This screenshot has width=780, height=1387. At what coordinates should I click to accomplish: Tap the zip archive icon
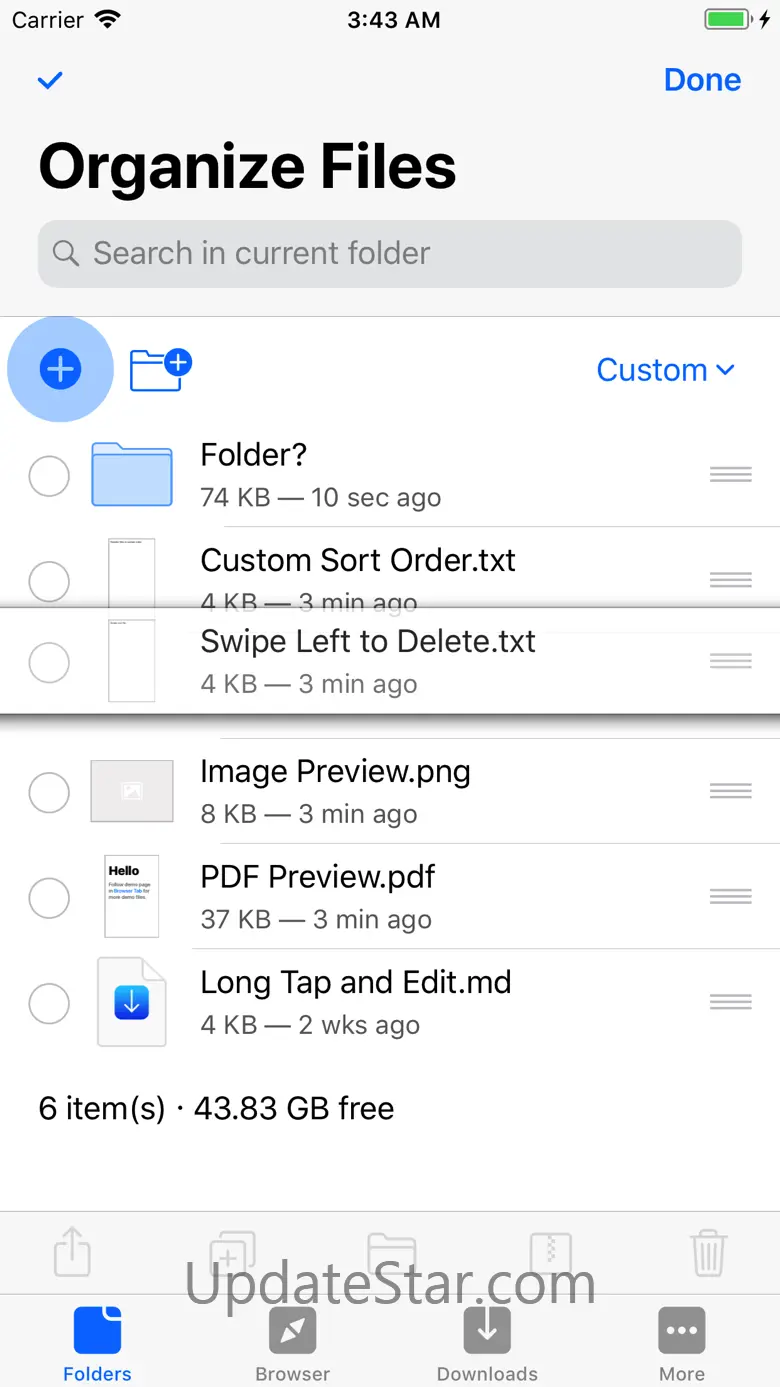[x=550, y=1251]
